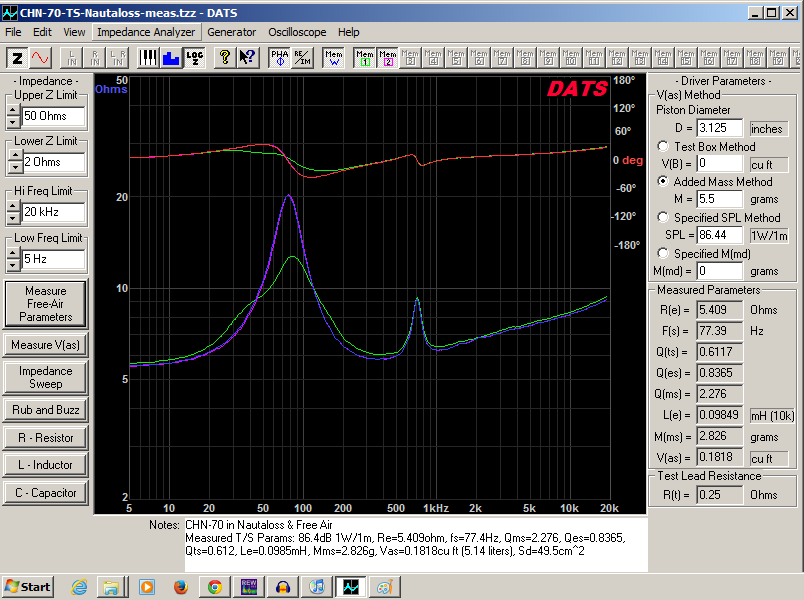
Task: Click the added mass M field
Action: 719,199
